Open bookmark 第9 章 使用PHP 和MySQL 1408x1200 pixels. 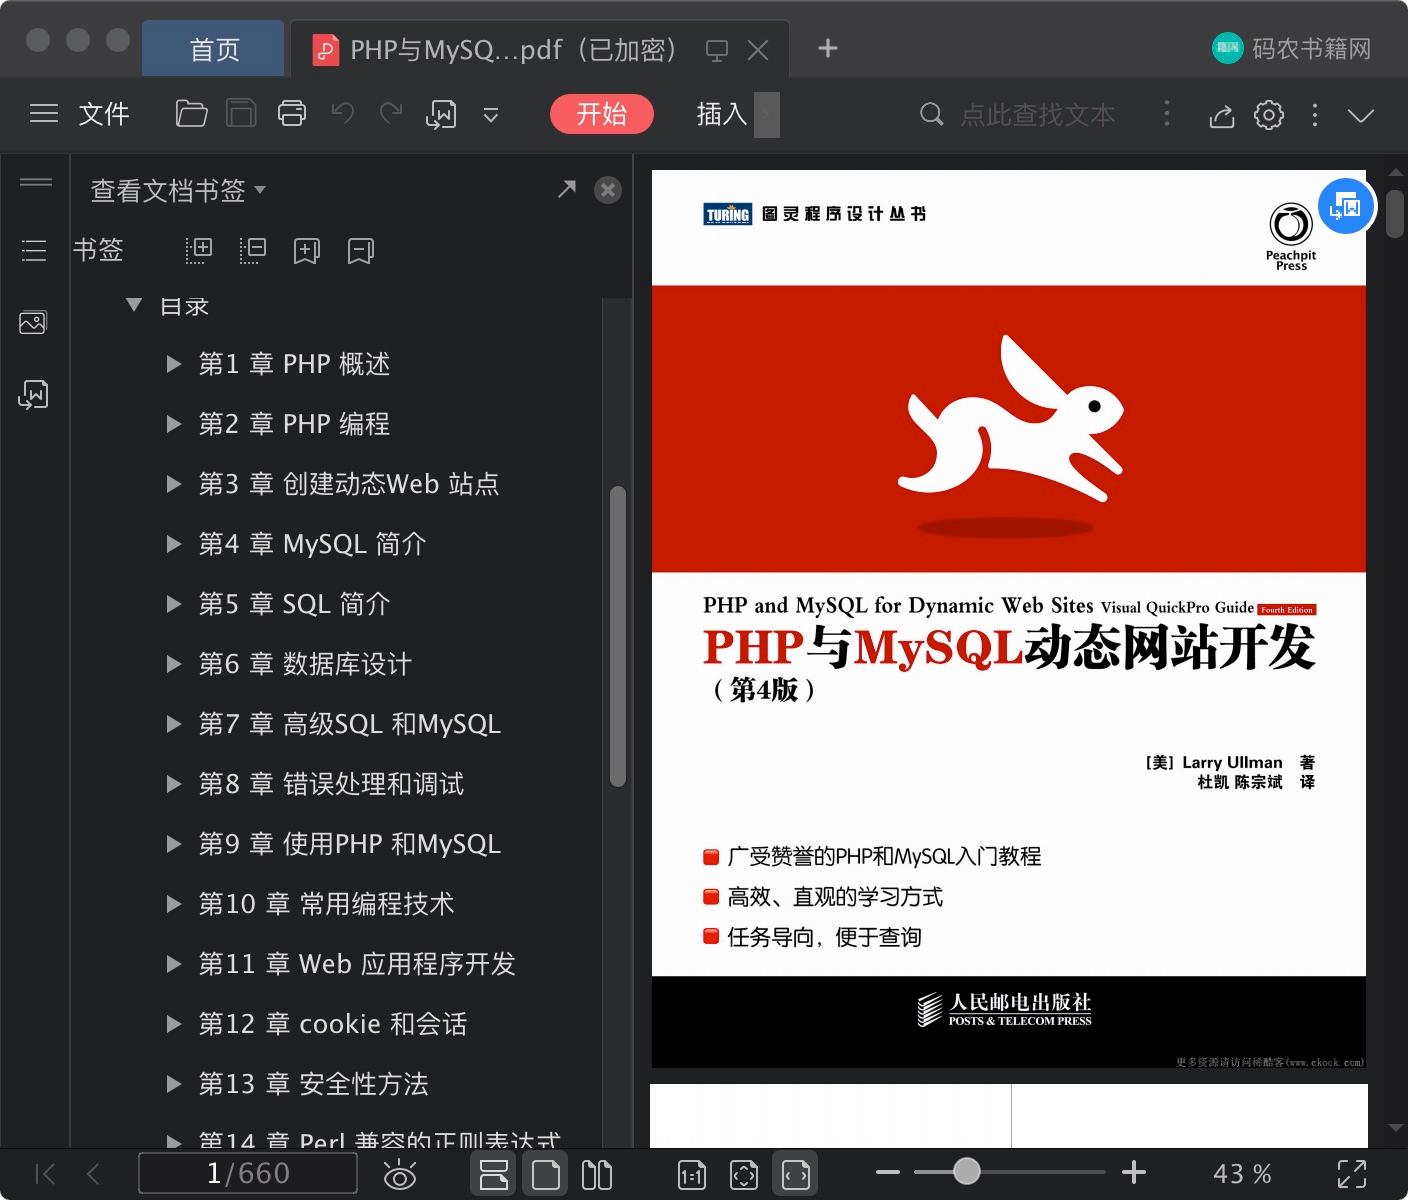[x=349, y=844]
